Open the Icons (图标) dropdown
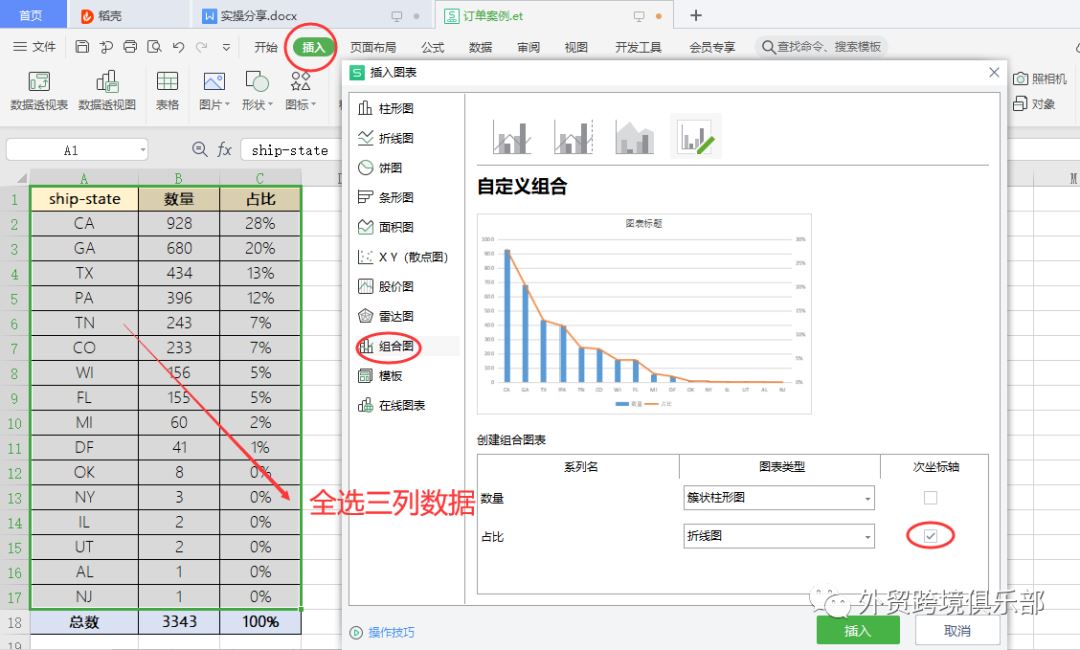Viewport: 1080px width, 650px height. [300, 90]
